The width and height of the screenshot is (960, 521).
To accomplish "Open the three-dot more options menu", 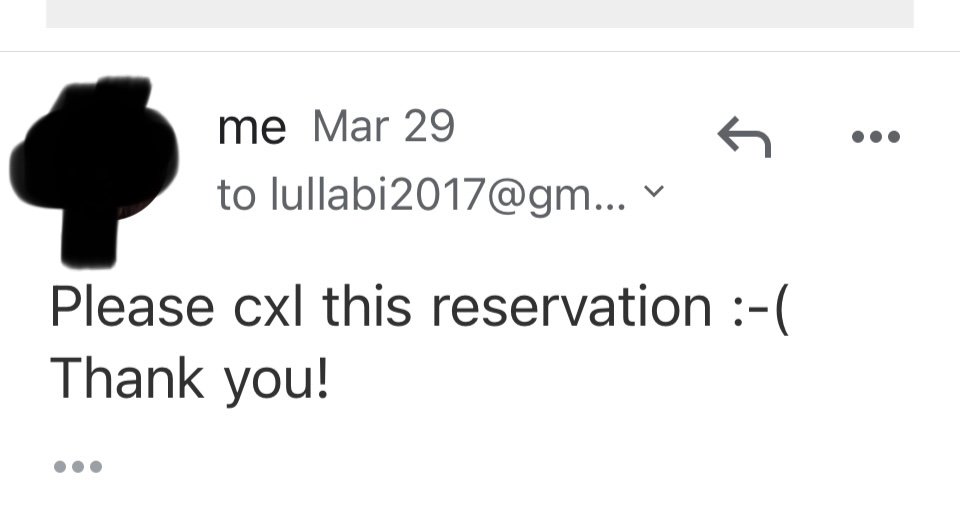I will pyautogui.click(x=876, y=137).
